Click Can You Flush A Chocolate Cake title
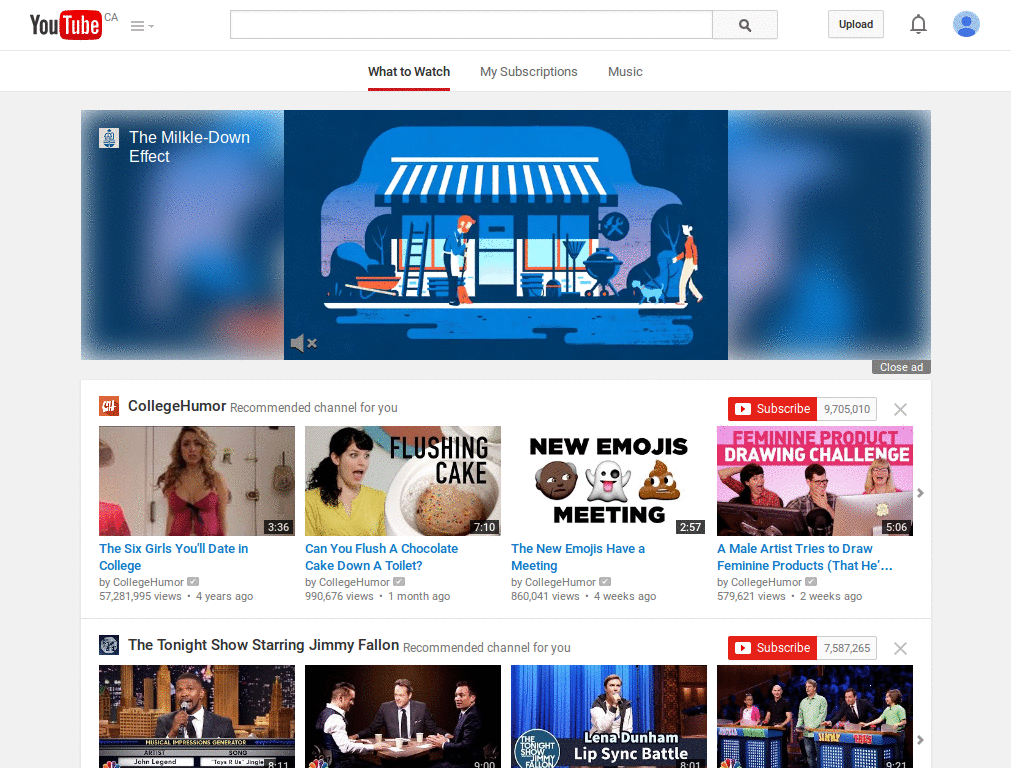Viewport: 1024px width, 768px height. pos(381,557)
